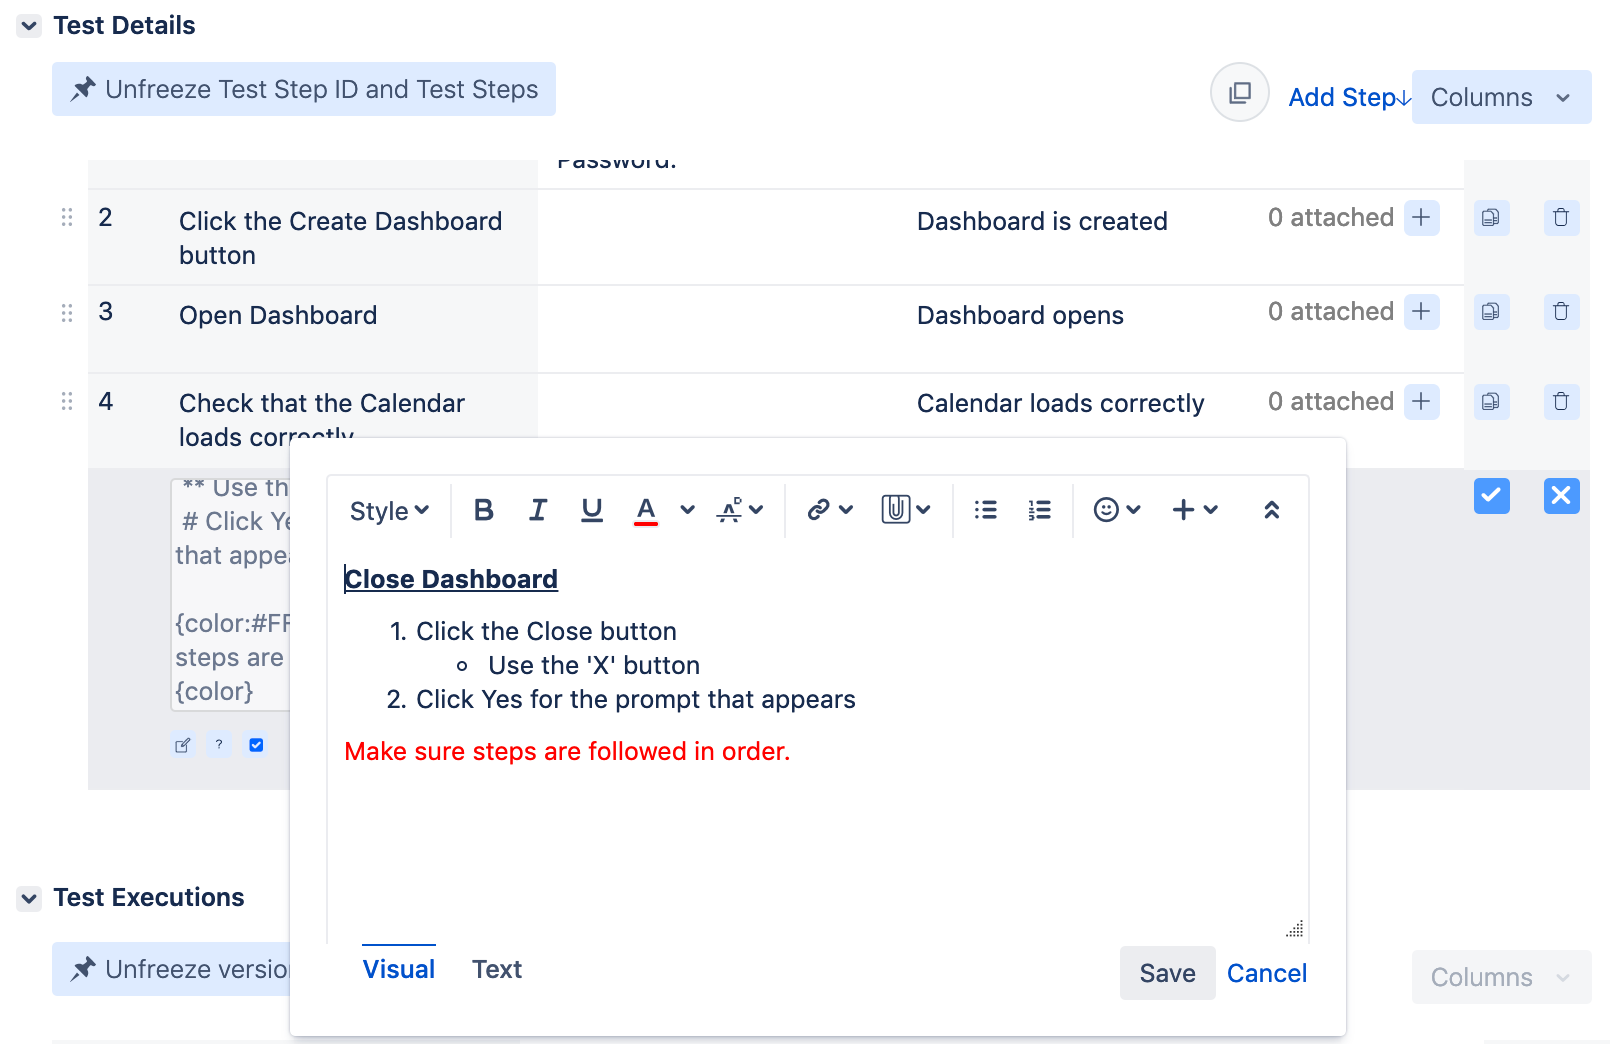
Task: Delete step 4 with the trash icon
Action: pyautogui.click(x=1561, y=402)
